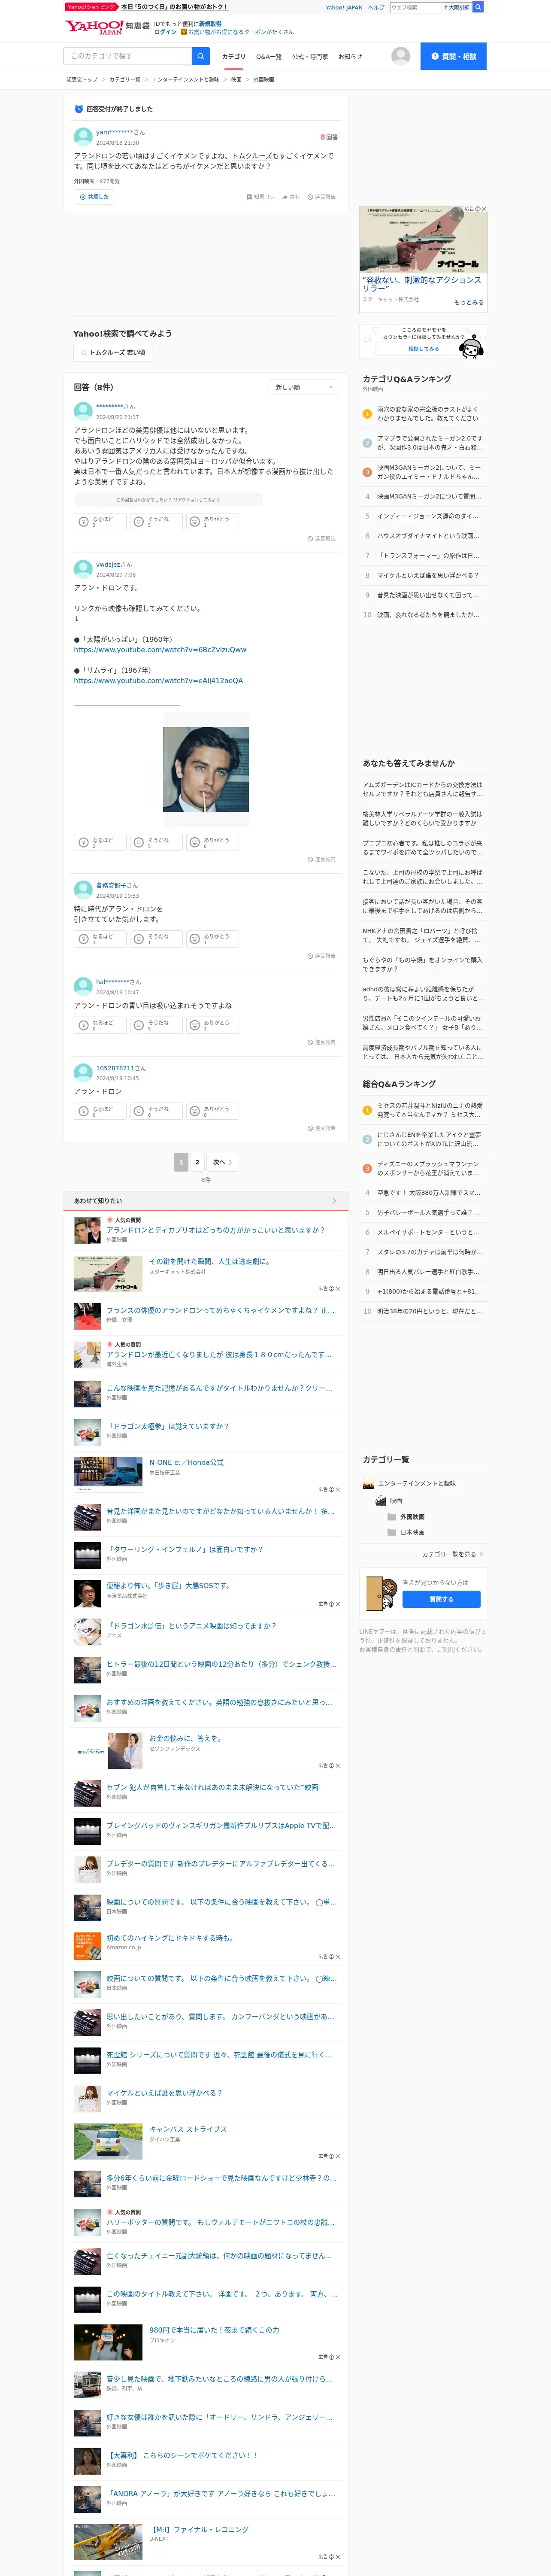Open ranking item インディー・ジョーンズ運命のダイ
Screen dimensions: 551x2576
point(428,516)
